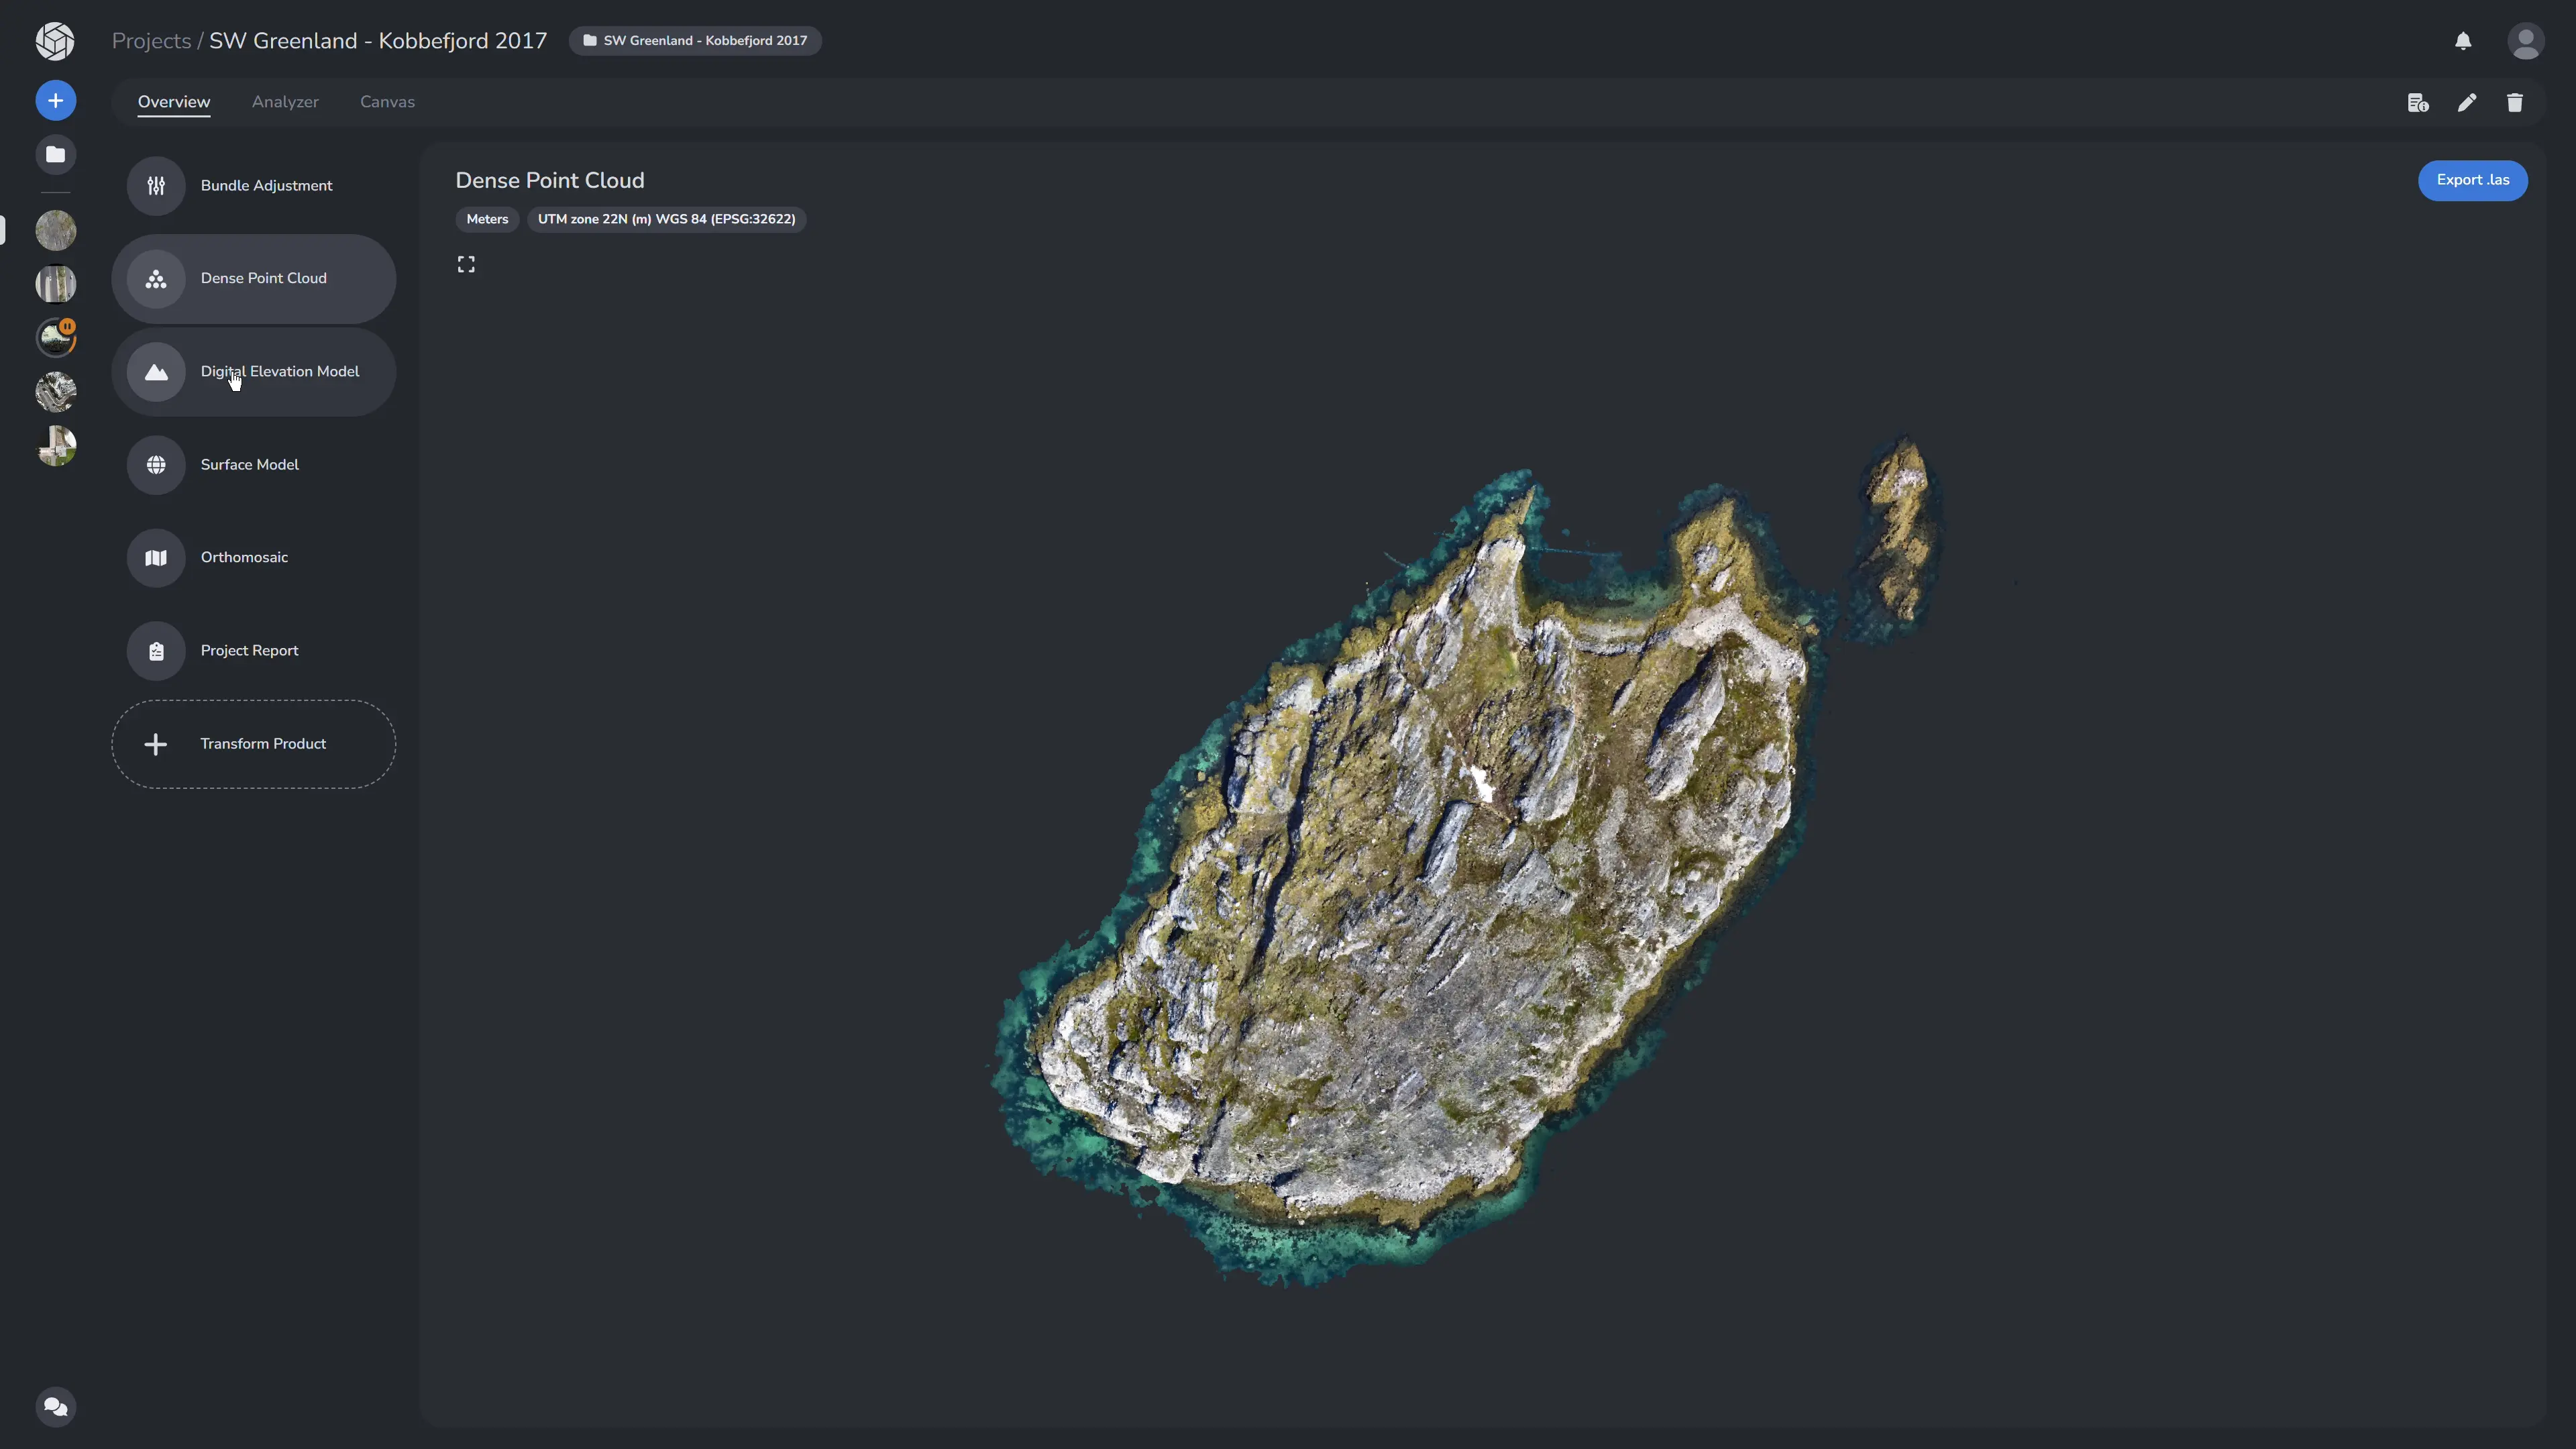Viewport: 2576px width, 1449px height.
Task: Open the folders icon in left sidebar
Action: (x=56, y=154)
